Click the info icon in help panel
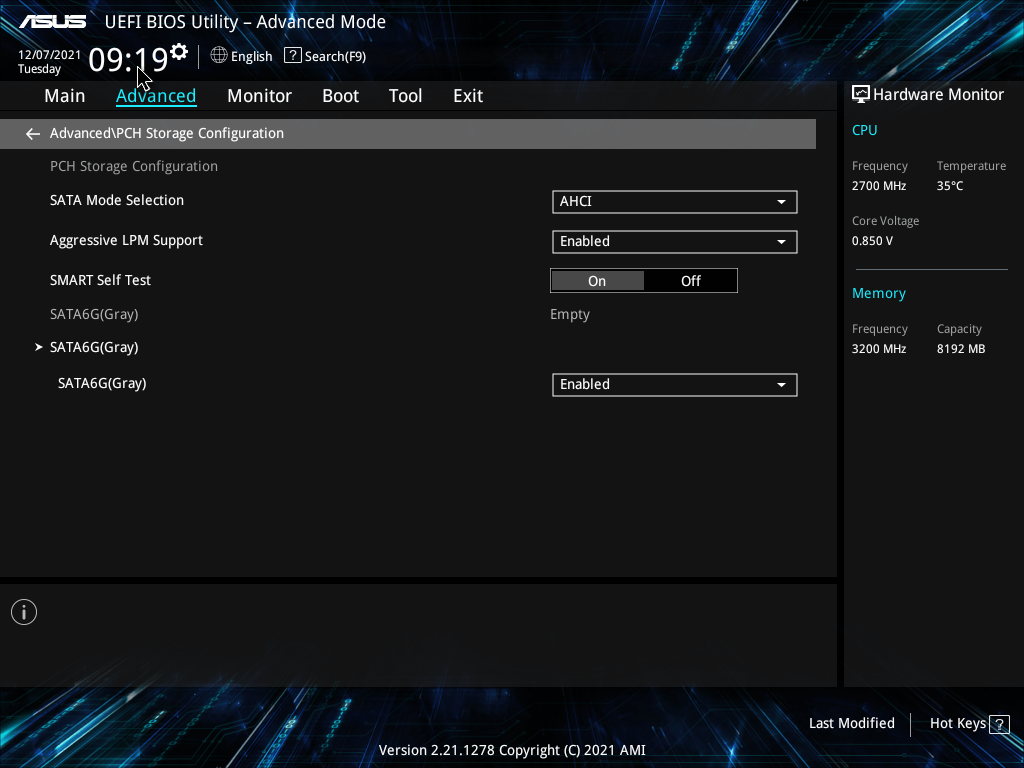 [x=24, y=612]
